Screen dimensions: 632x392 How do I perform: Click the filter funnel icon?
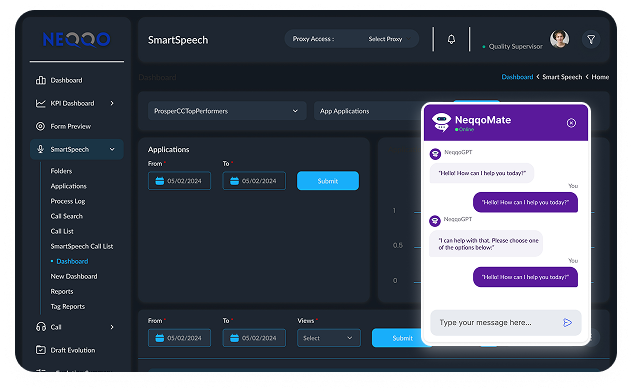click(x=591, y=39)
